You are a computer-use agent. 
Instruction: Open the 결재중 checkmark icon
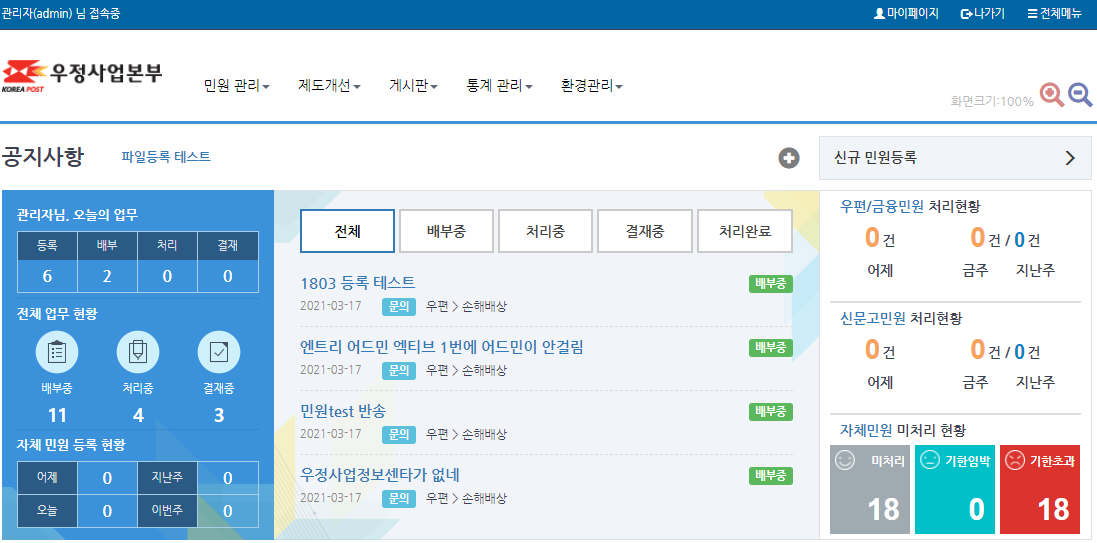(218, 352)
